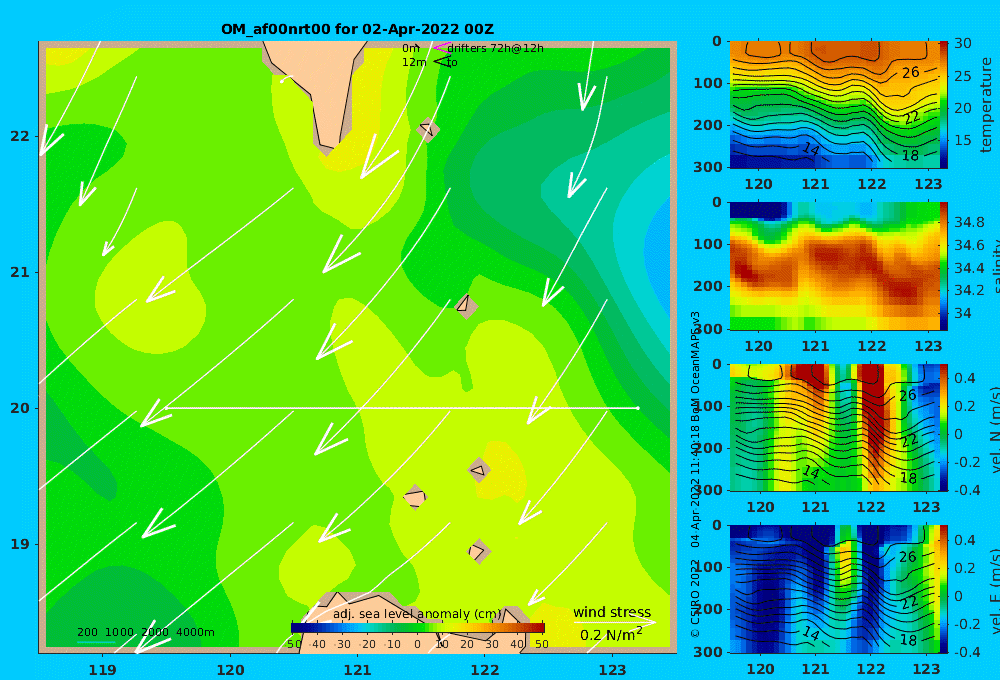Click the 'adj. sea level anomaly (cm)' label
Image resolution: width=1000 pixels, height=680 pixels.
click(417, 614)
